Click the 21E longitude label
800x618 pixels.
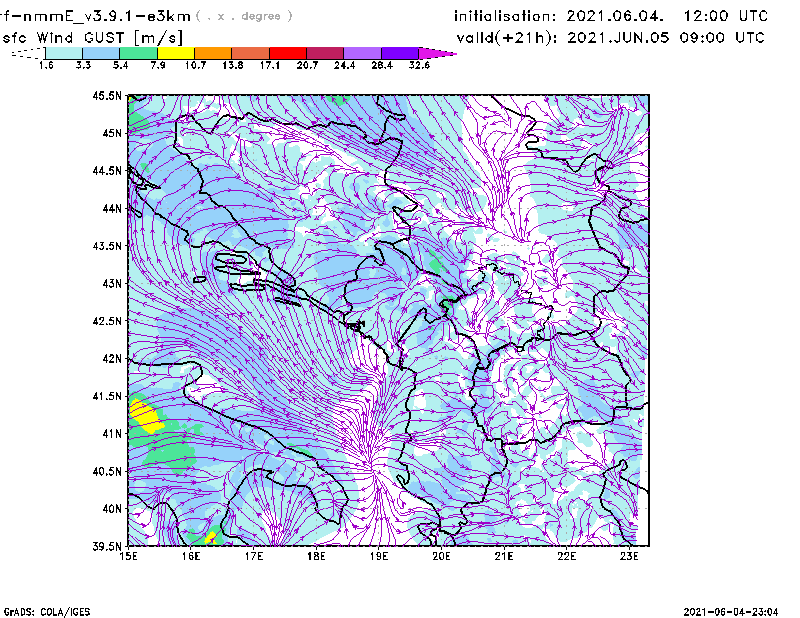tap(504, 556)
